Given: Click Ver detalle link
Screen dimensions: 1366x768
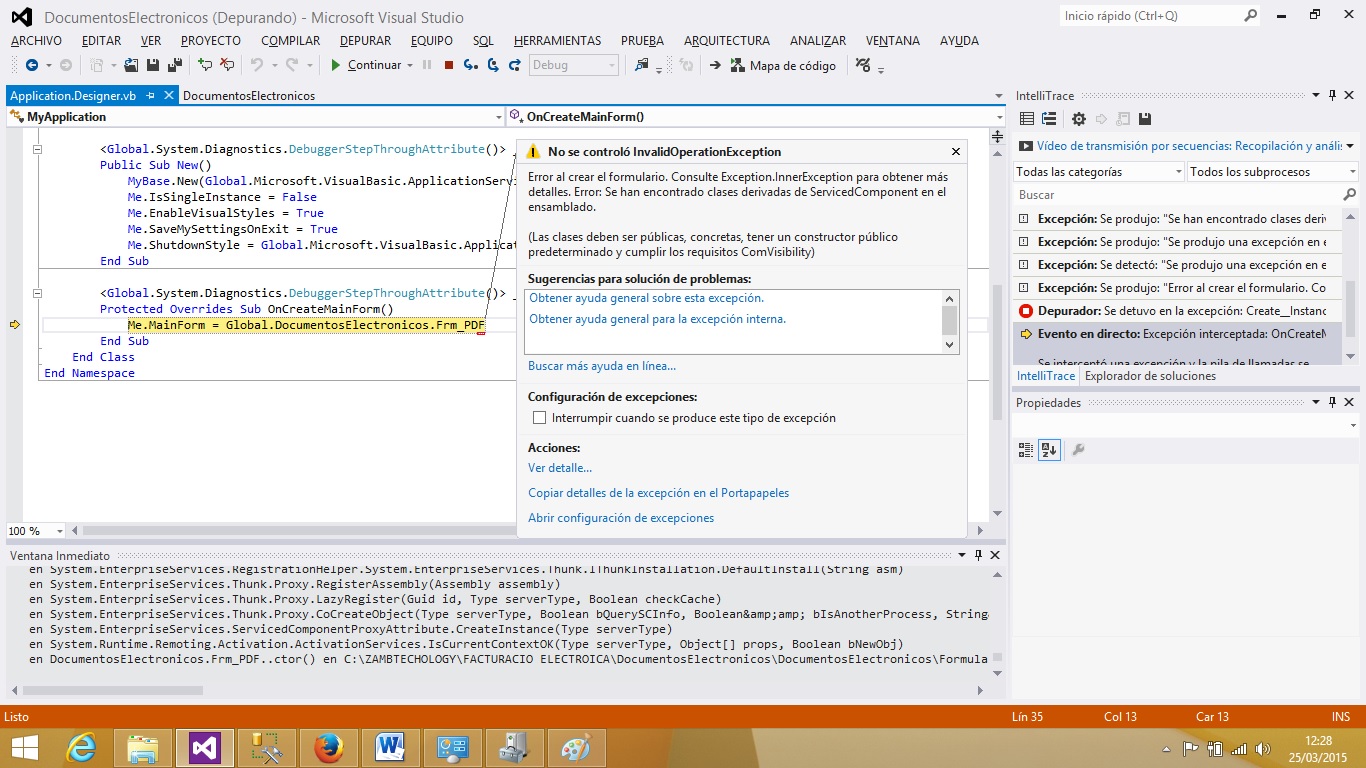Looking at the screenshot, I should click(560, 468).
